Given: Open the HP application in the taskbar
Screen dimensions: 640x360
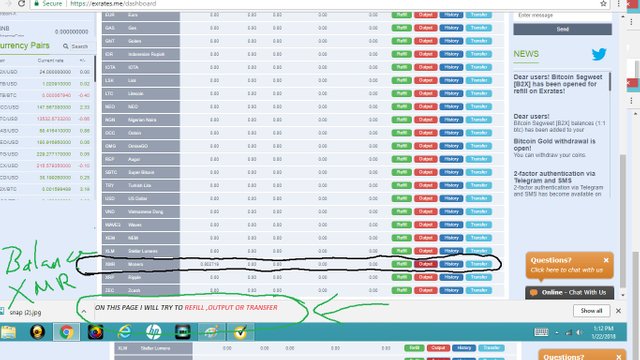Looking at the screenshot, I should (153, 332).
